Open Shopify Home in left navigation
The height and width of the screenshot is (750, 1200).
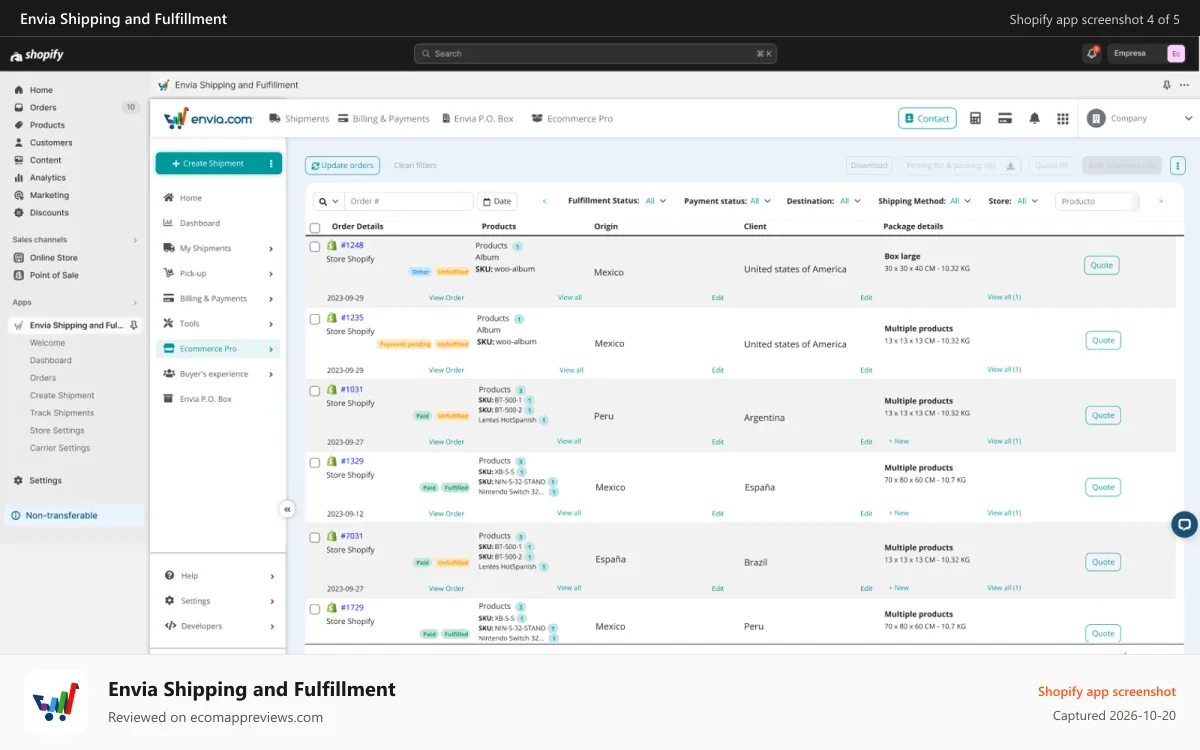click(x=41, y=90)
